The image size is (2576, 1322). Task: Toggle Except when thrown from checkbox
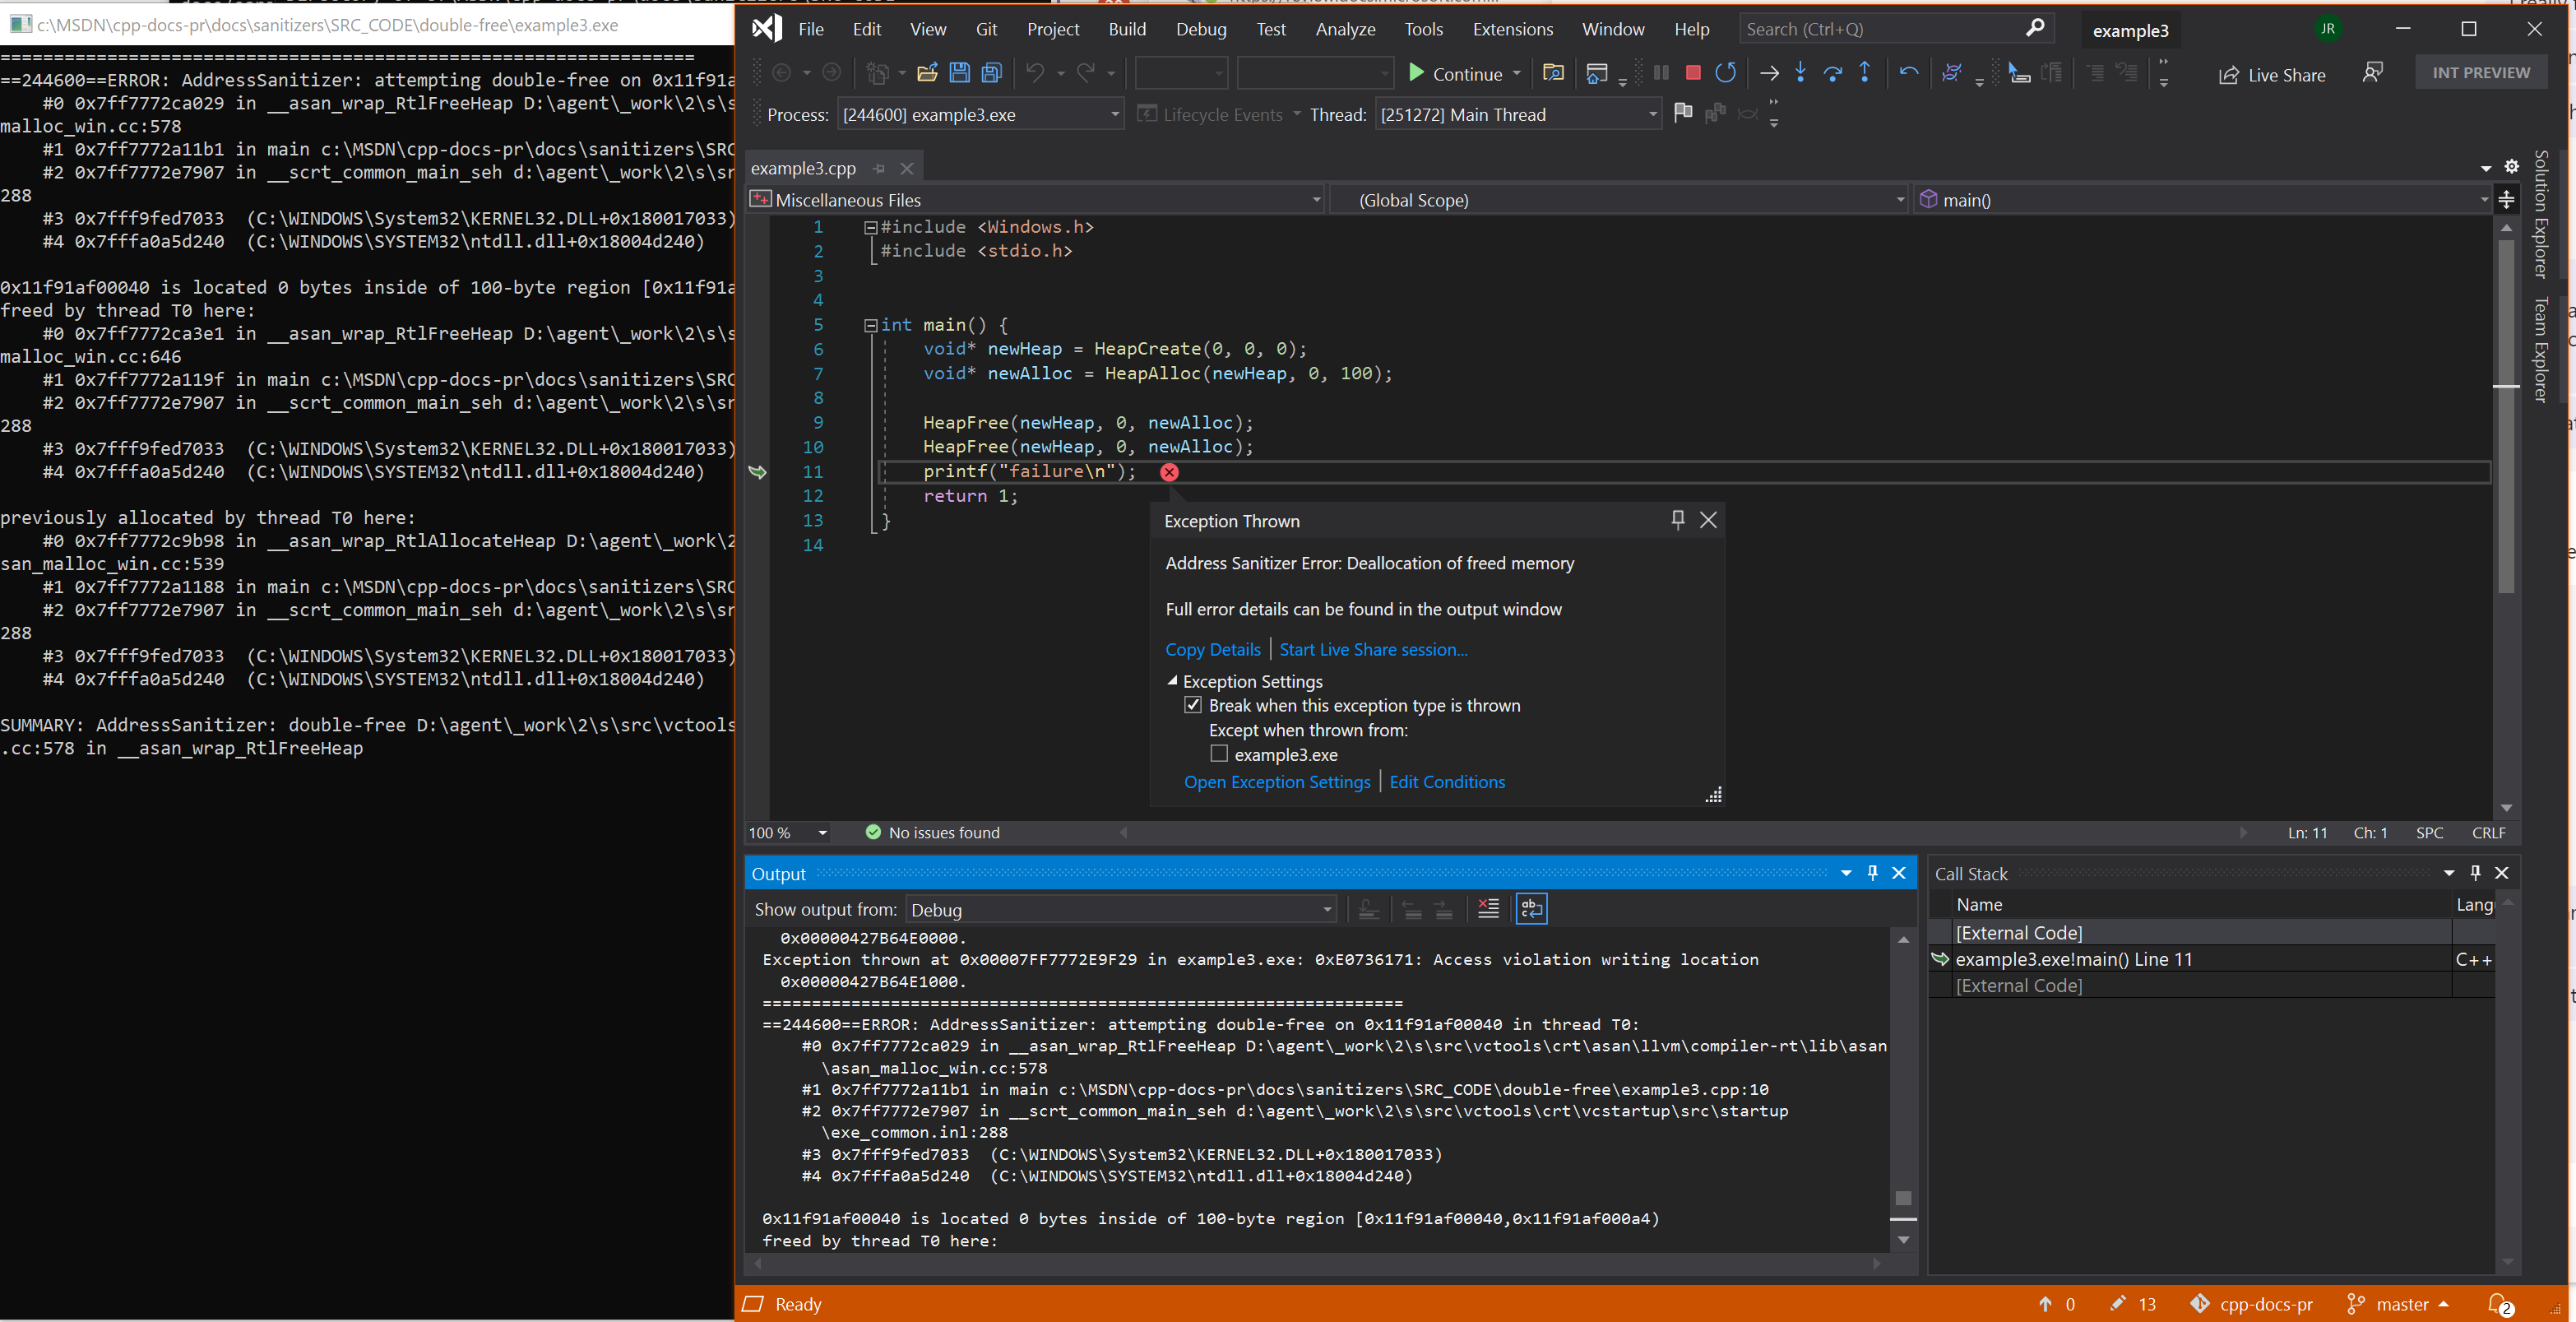[x=1217, y=754]
